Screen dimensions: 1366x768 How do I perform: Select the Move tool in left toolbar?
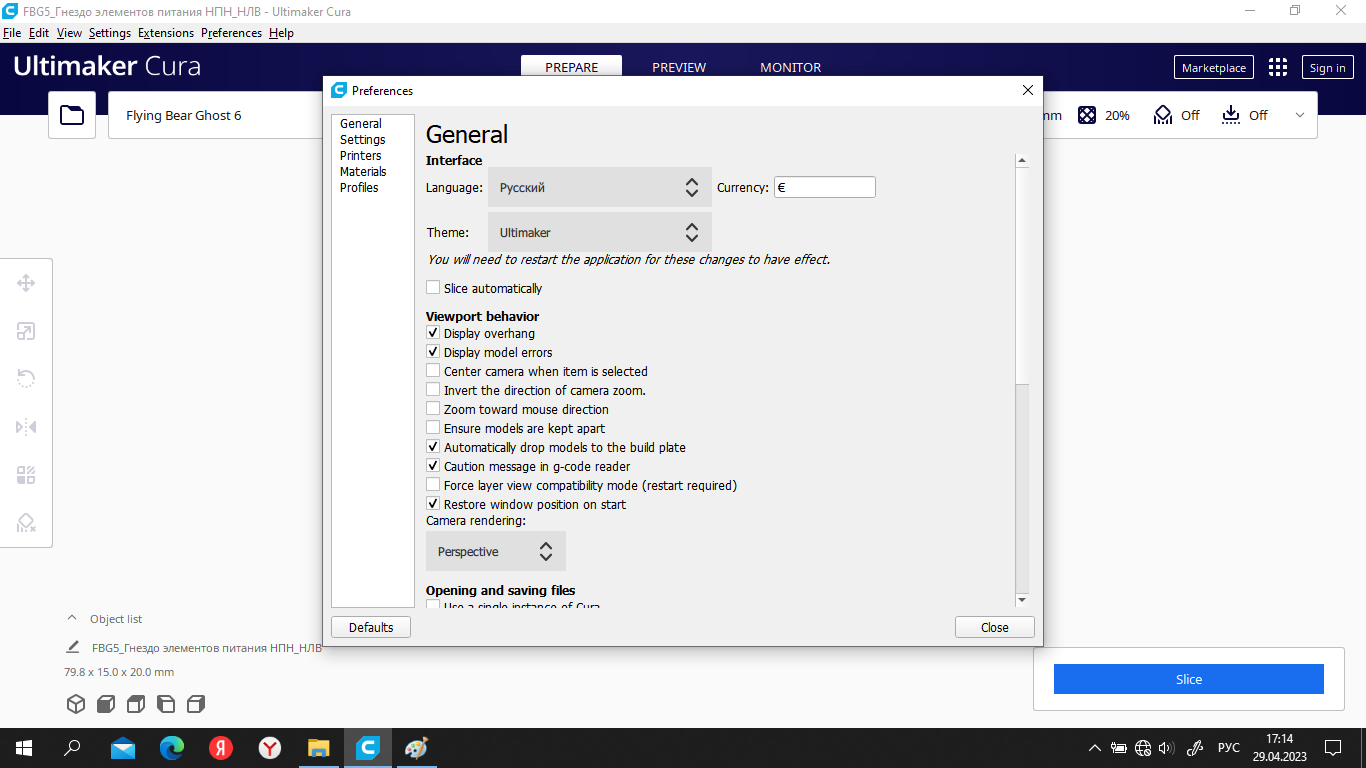pyautogui.click(x=26, y=283)
